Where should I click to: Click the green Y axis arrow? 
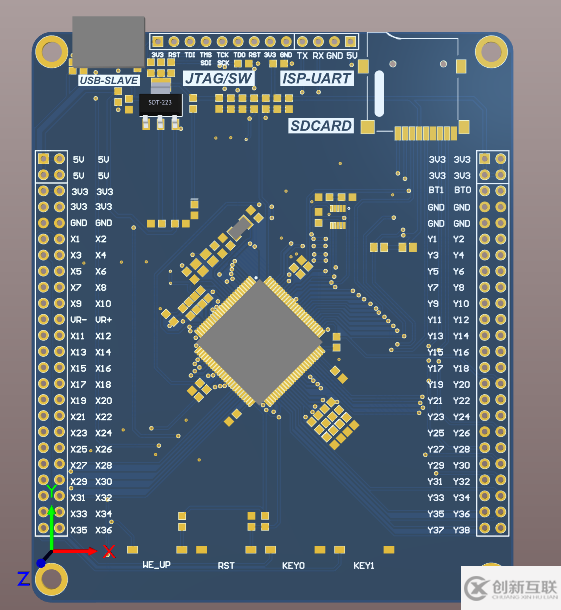click(x=51, y=527)
